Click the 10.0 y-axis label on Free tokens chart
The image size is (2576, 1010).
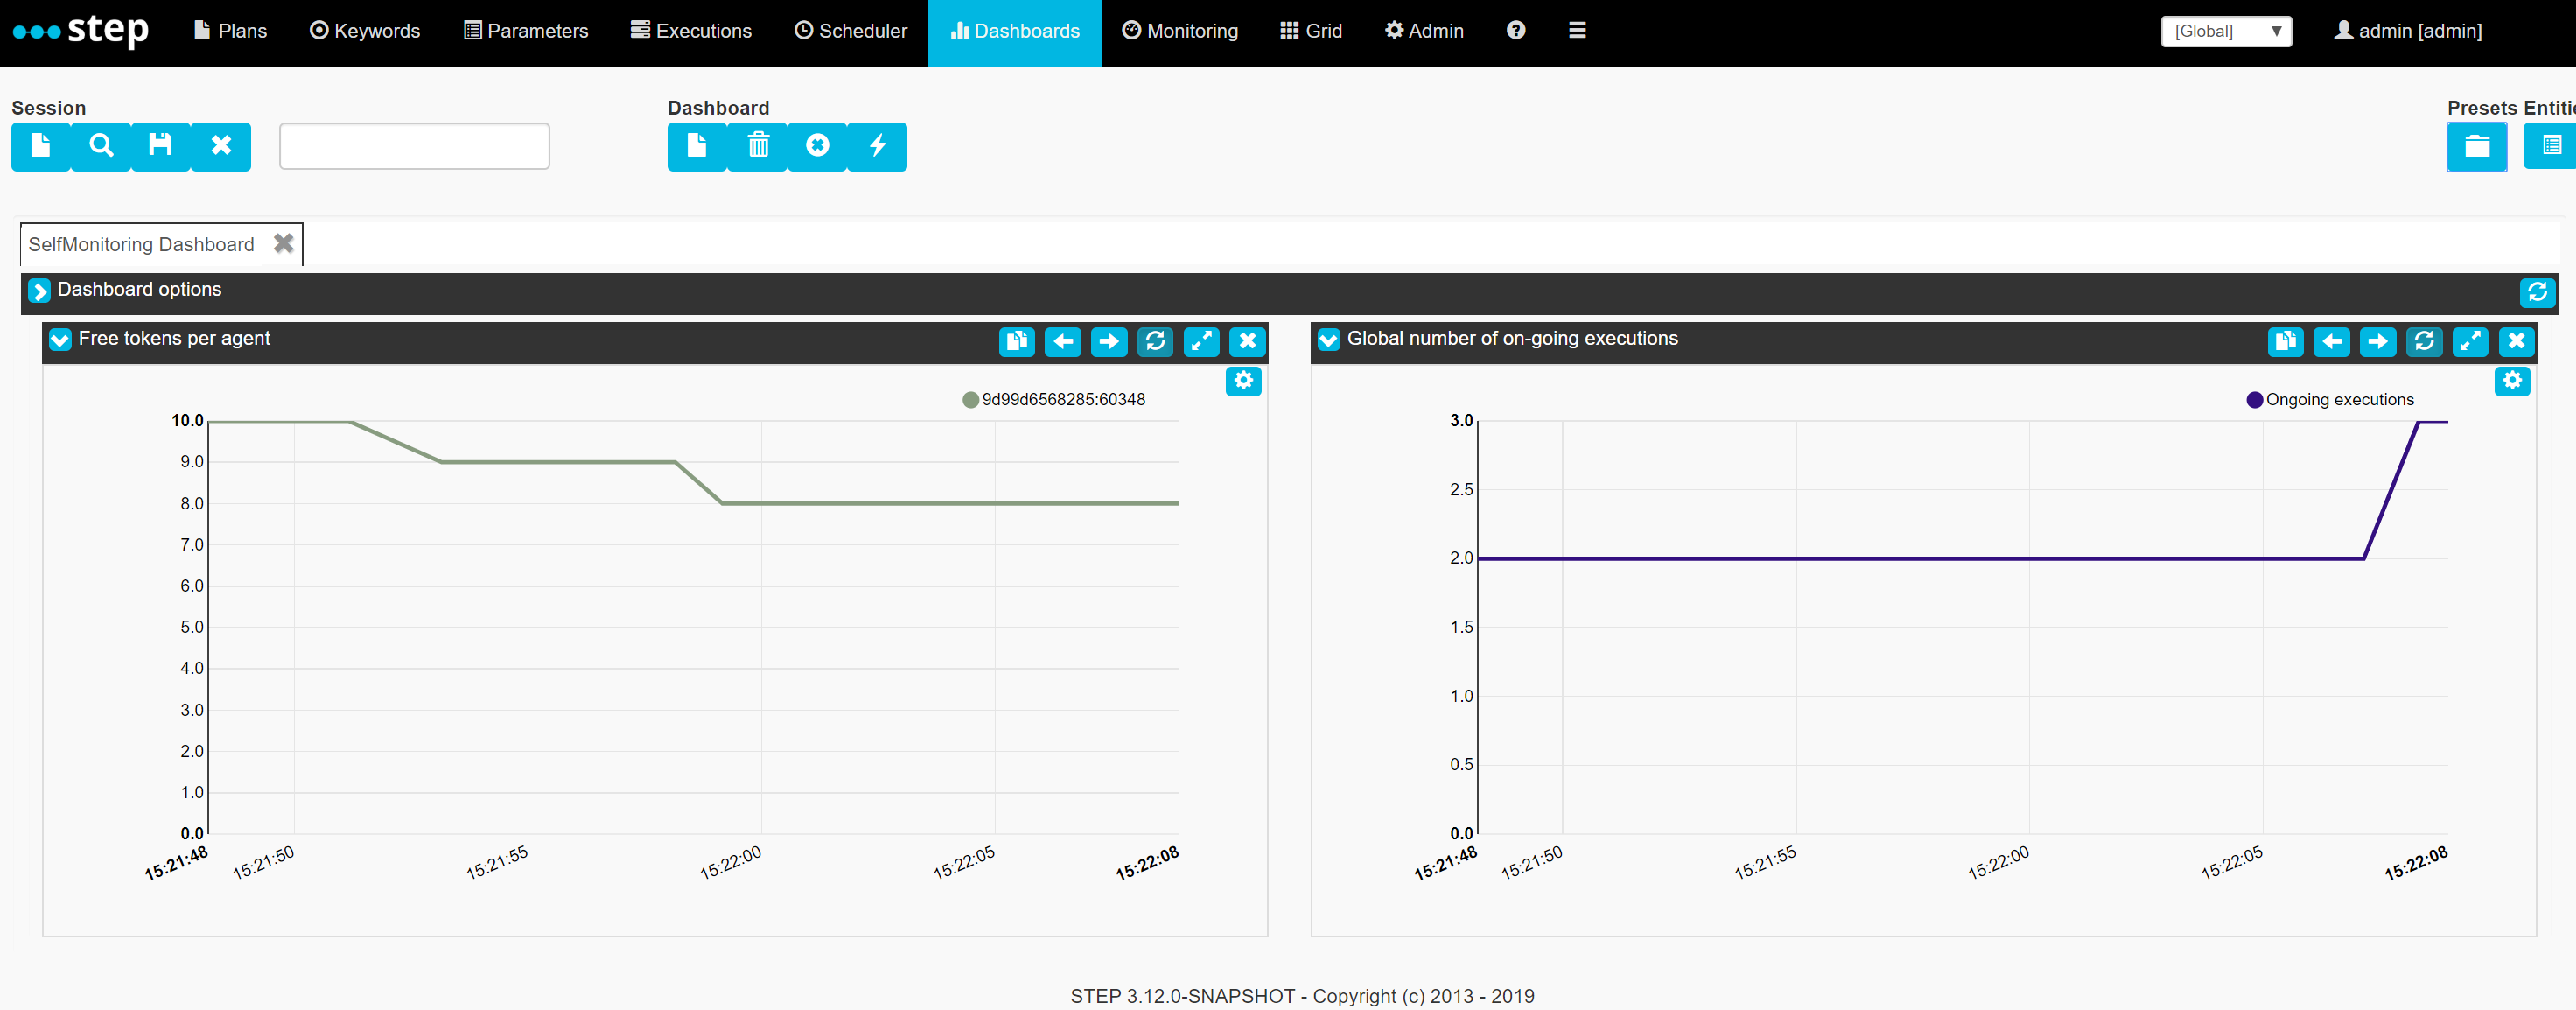point(187,421)
